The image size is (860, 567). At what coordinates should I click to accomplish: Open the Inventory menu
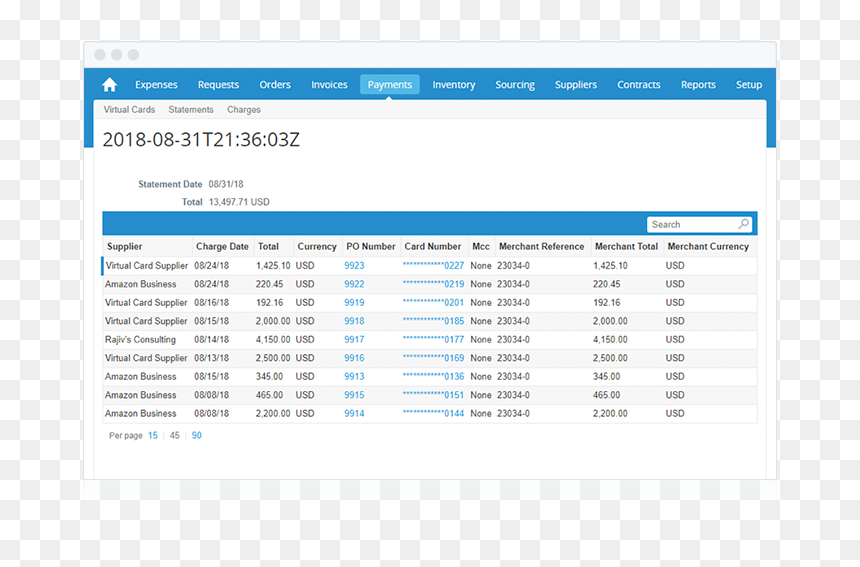(x=454, y=84)
